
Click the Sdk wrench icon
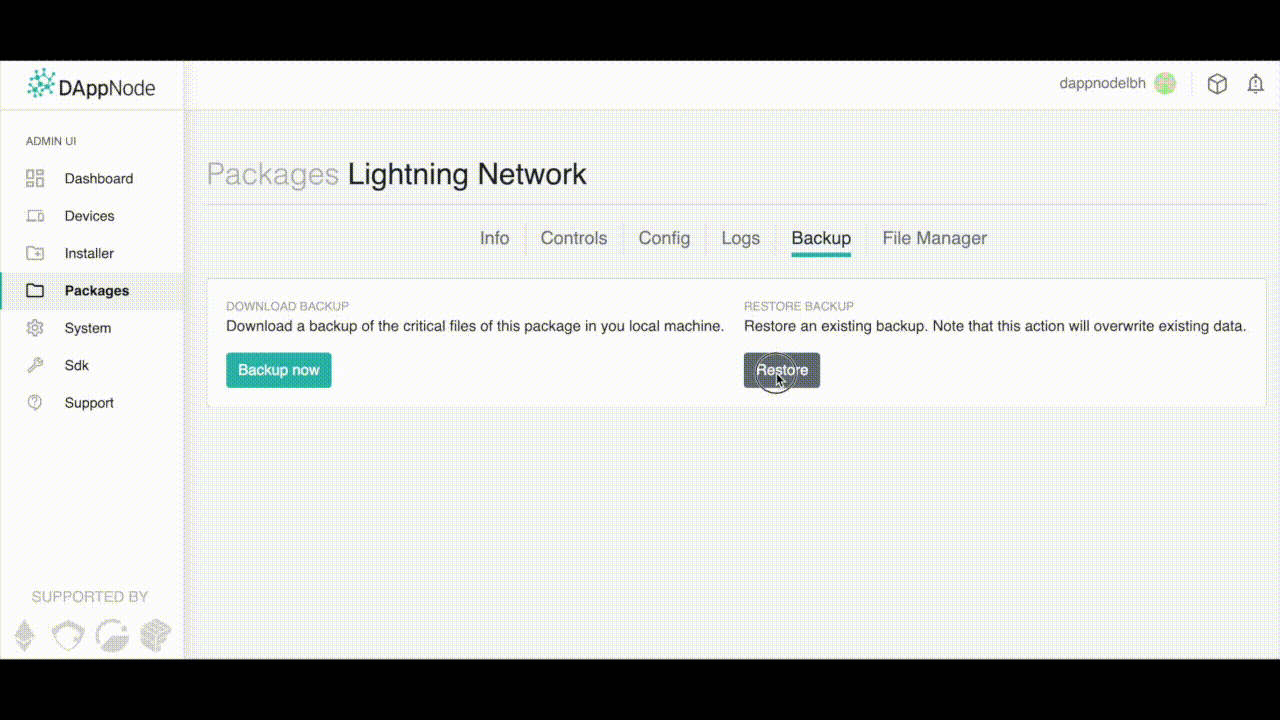click(35, 365)
